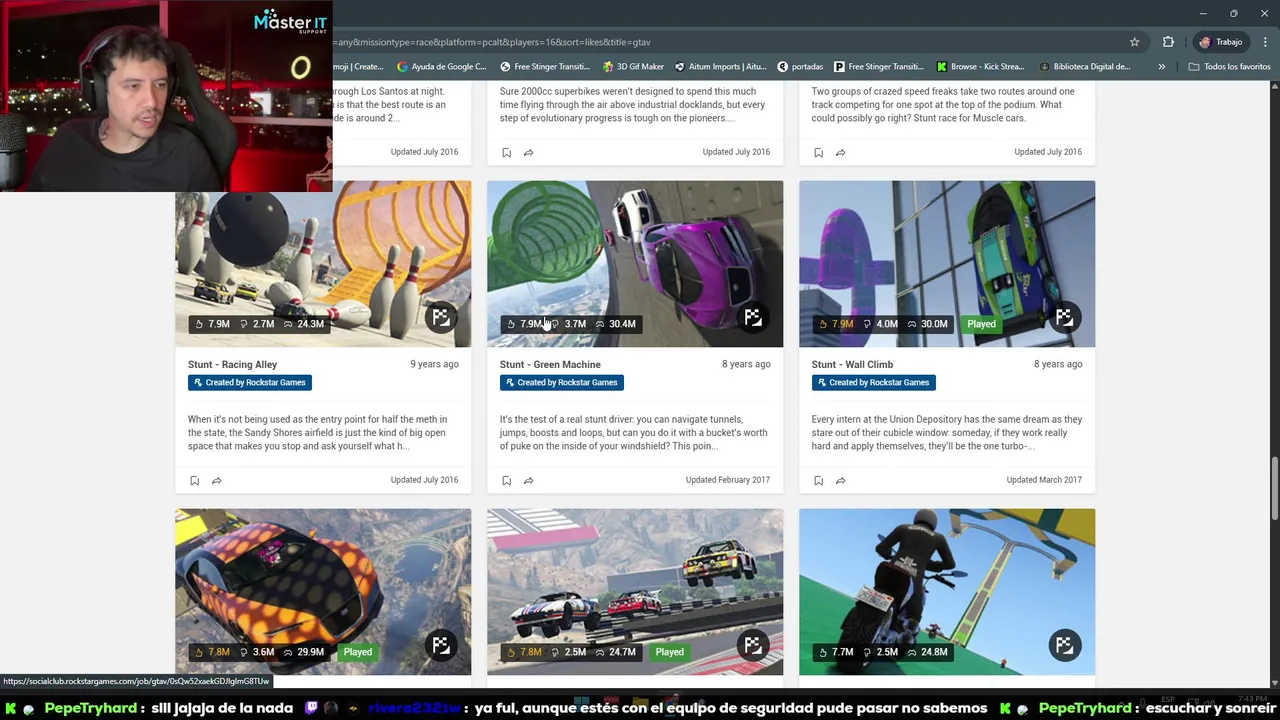Click race flag icon on Wall Climb thumbnail

click(x=1065, y=317)
